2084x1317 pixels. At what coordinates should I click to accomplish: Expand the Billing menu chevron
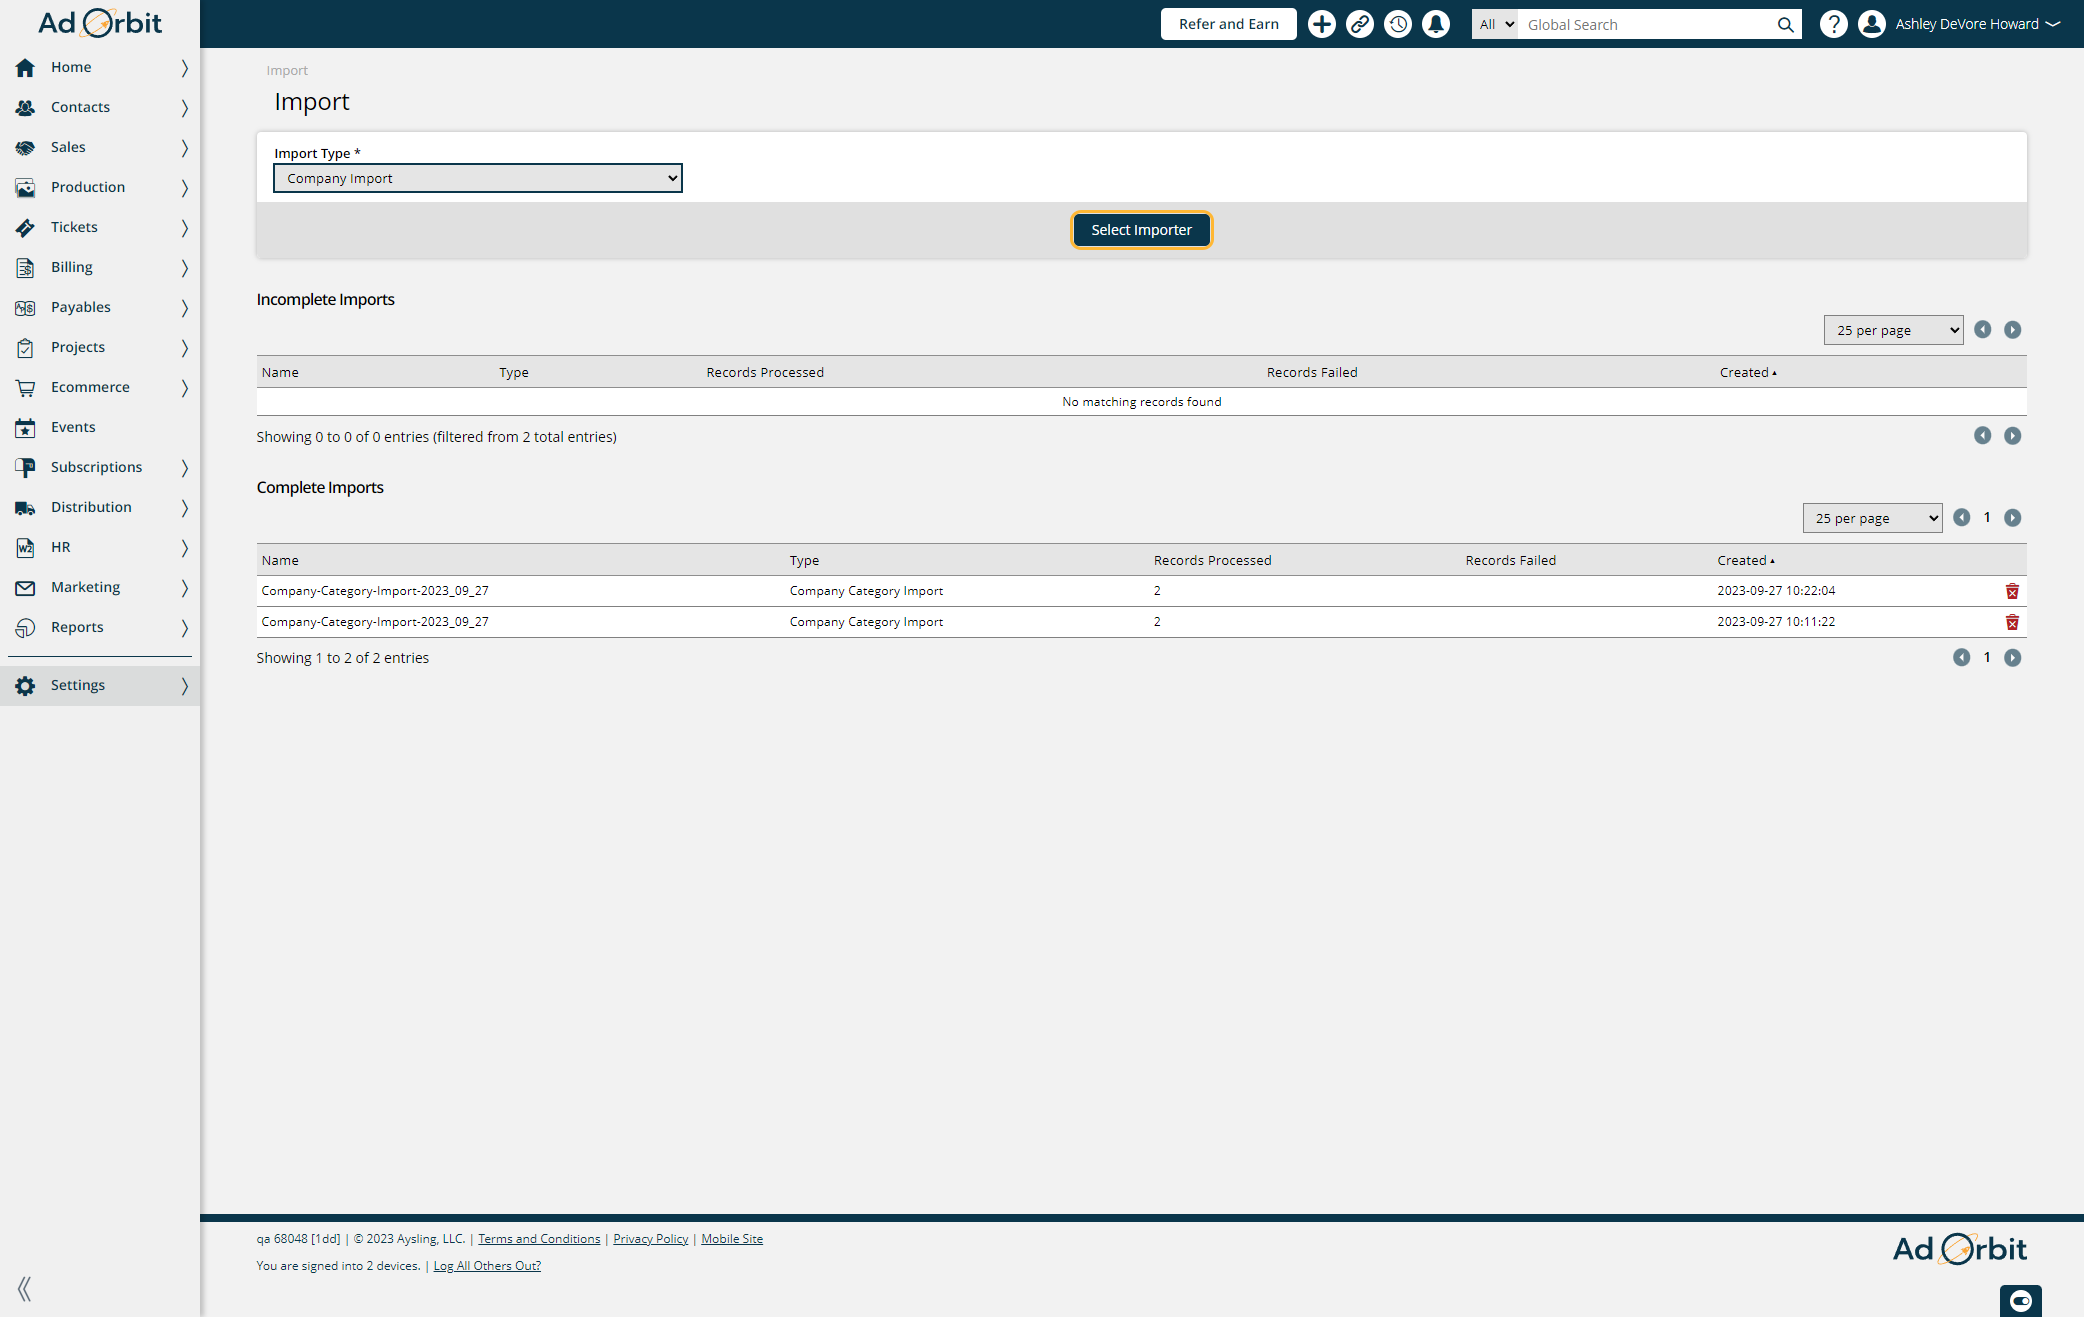pyautogui.click(x=185, y=267)
